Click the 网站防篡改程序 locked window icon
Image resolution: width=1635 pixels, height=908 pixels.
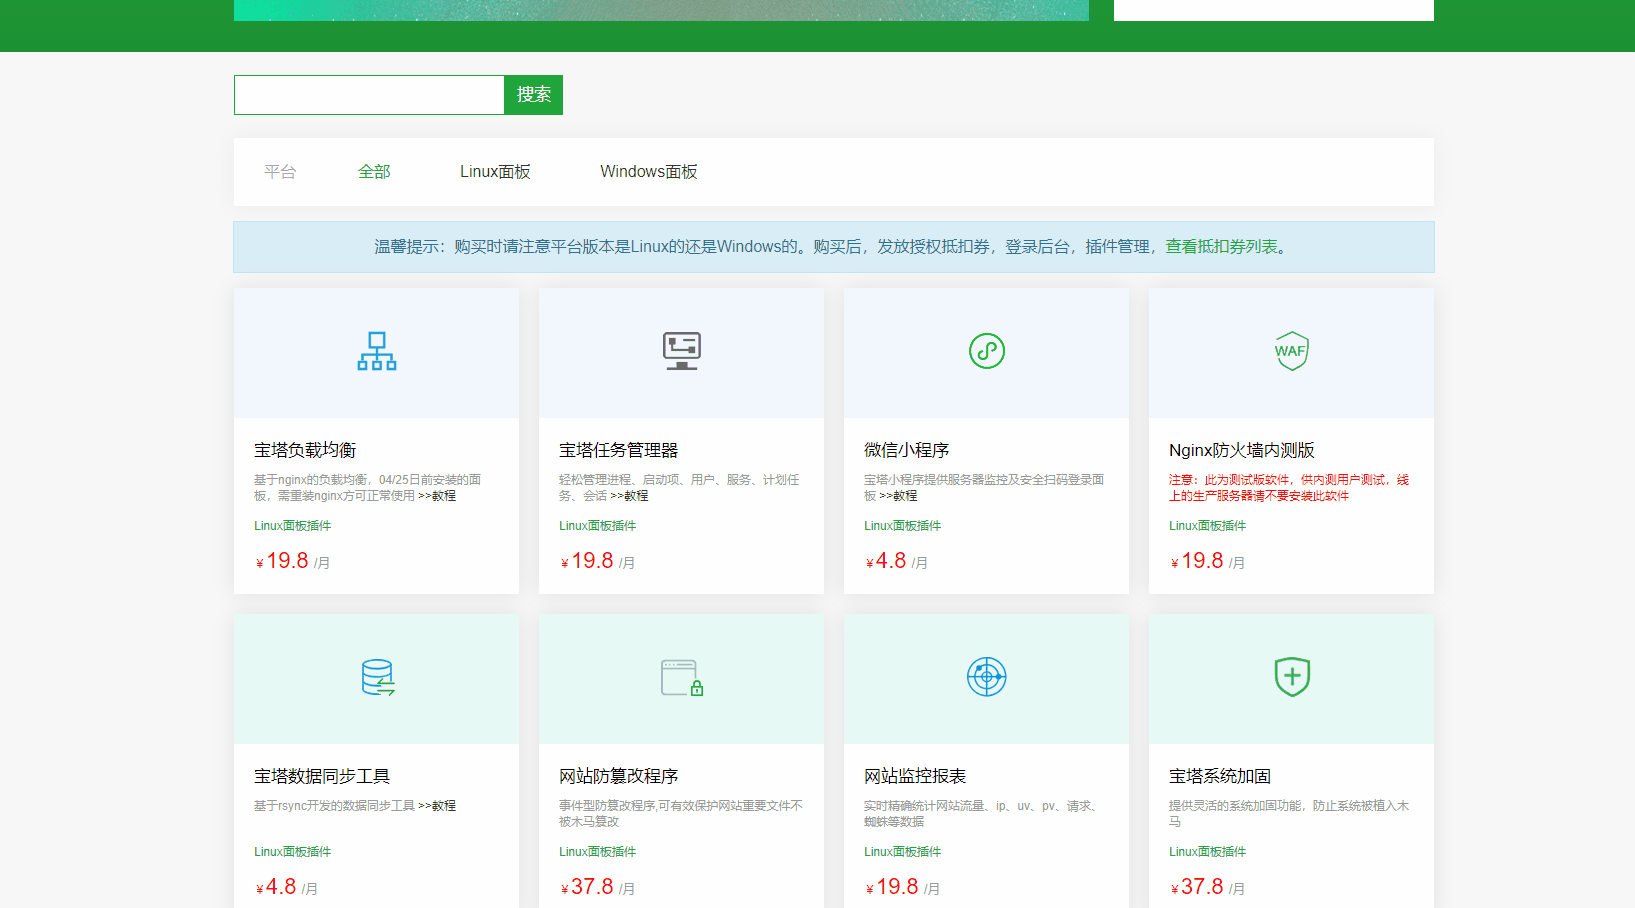[682, 677]
